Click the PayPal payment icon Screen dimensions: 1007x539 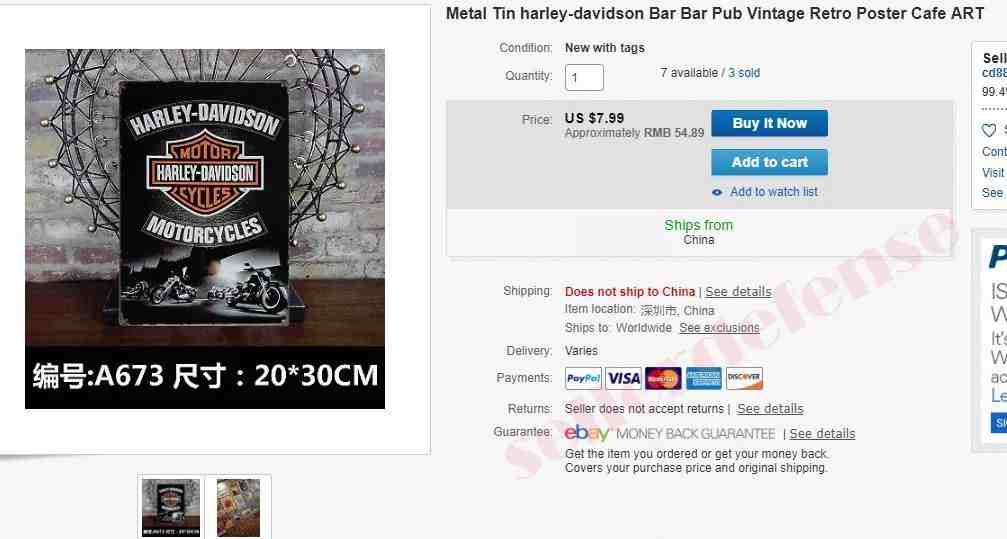(583, 378)
